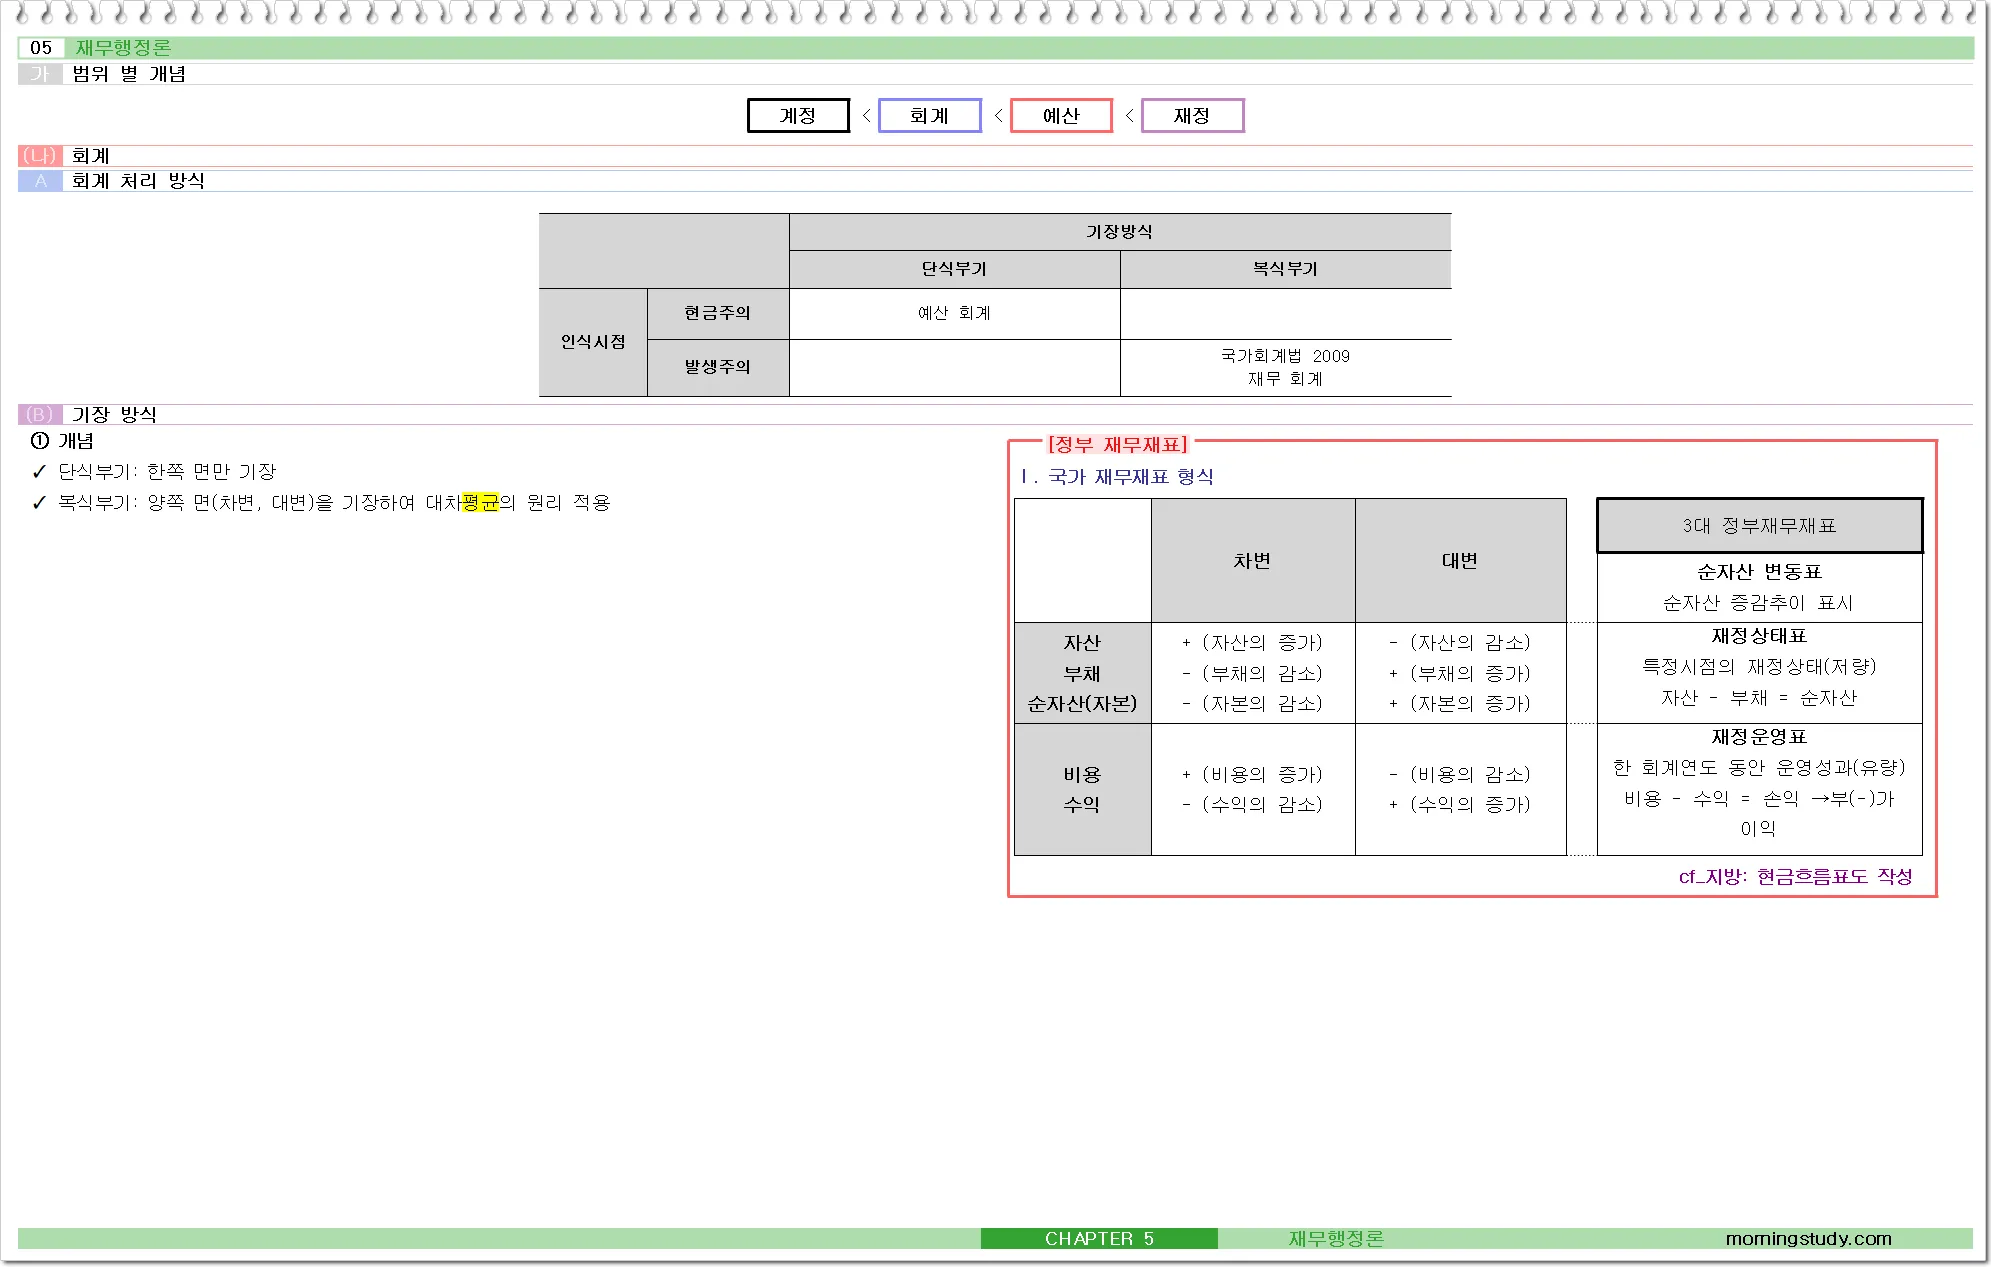
Task: Click the 회계 처리 방식 heading
Action: 138,181
